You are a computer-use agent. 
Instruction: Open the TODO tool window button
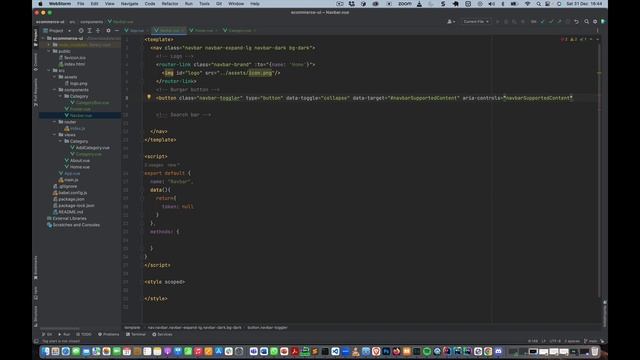pos(84,334)
